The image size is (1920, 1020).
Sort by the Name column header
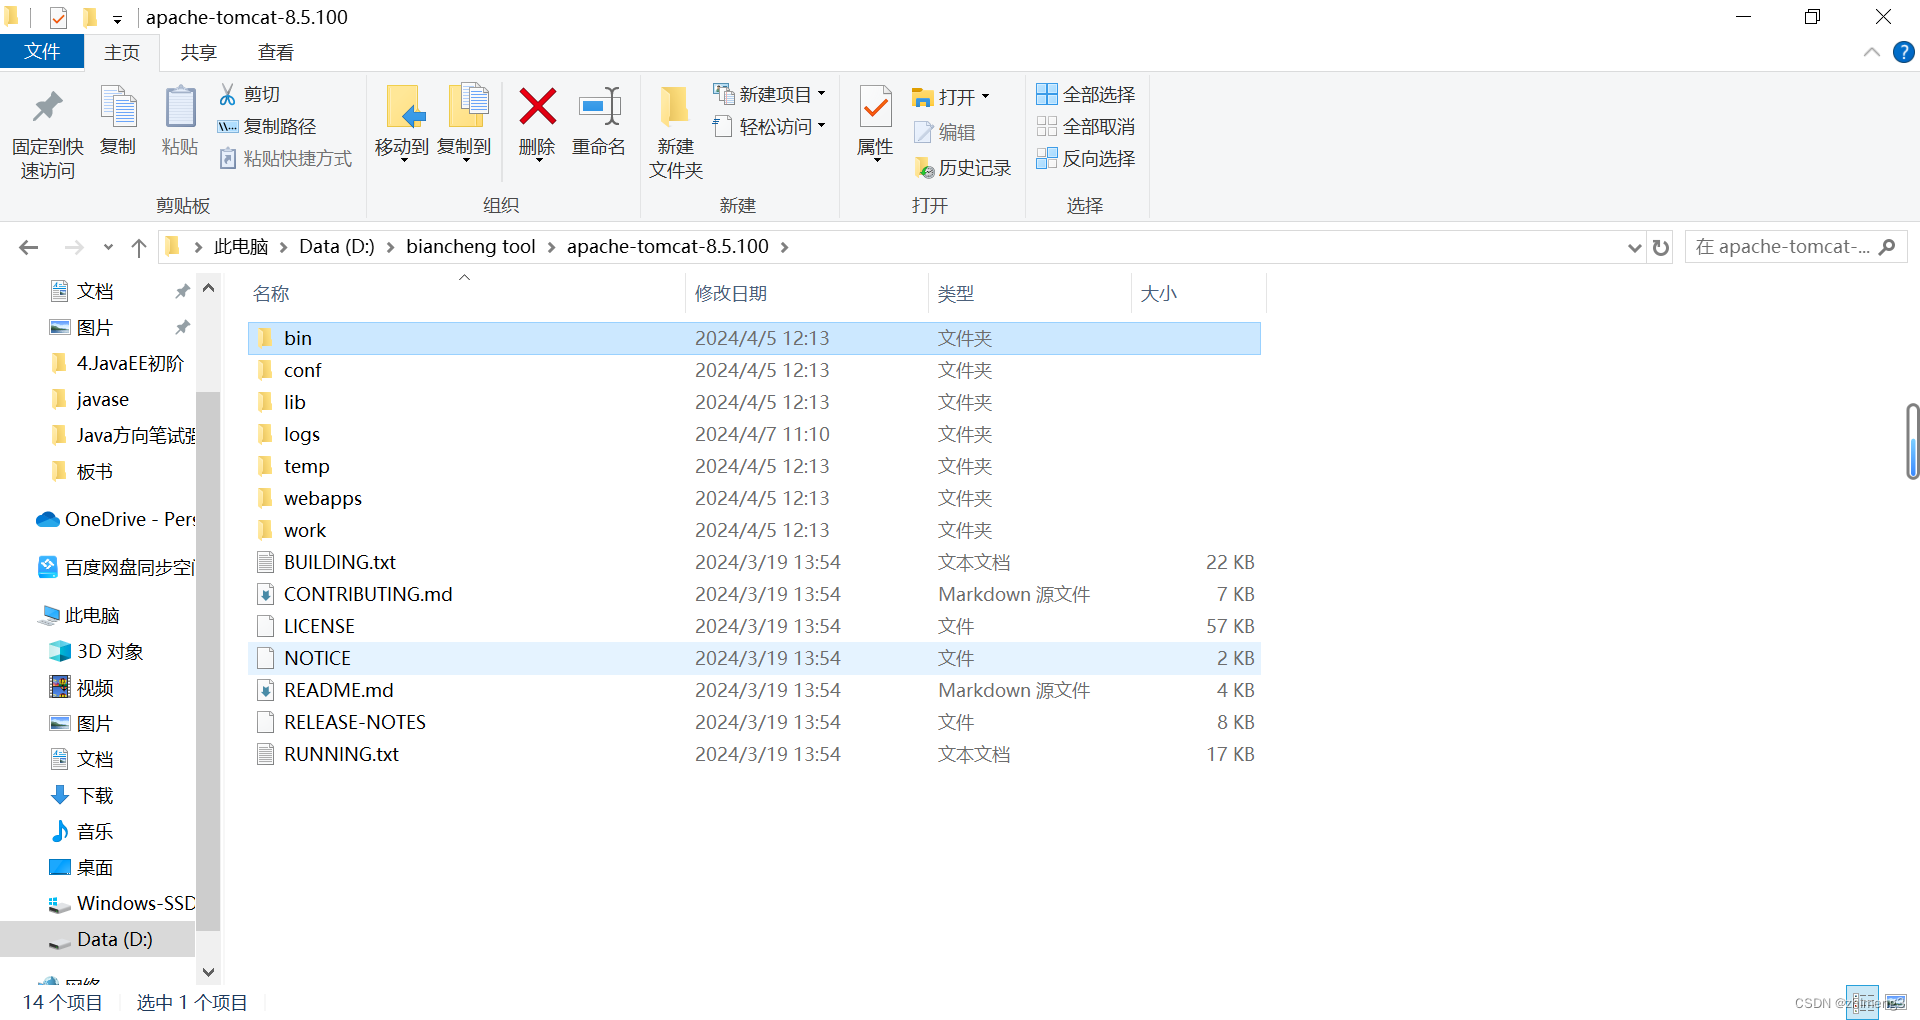464,293
